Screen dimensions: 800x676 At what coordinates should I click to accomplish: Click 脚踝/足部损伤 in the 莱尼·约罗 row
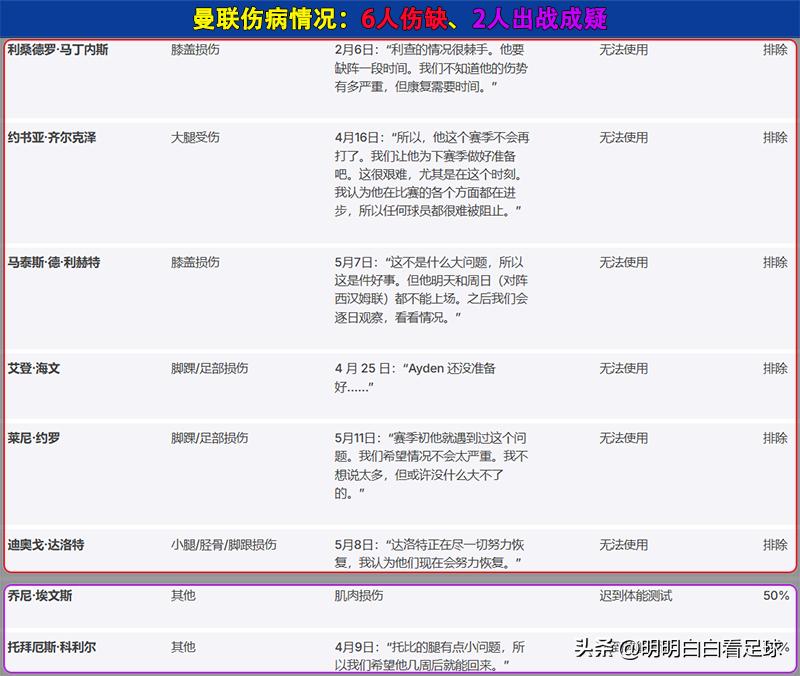click(x=210, y=438)
